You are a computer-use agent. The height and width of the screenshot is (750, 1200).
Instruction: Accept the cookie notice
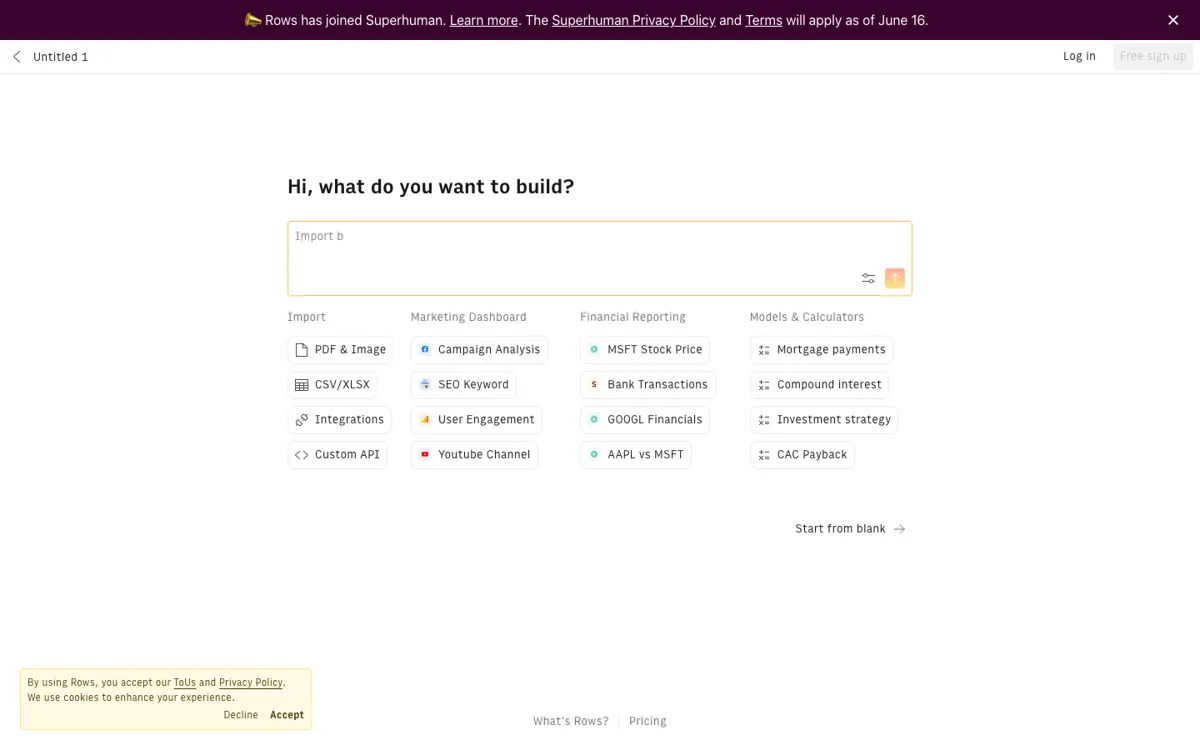coord(287,715)
